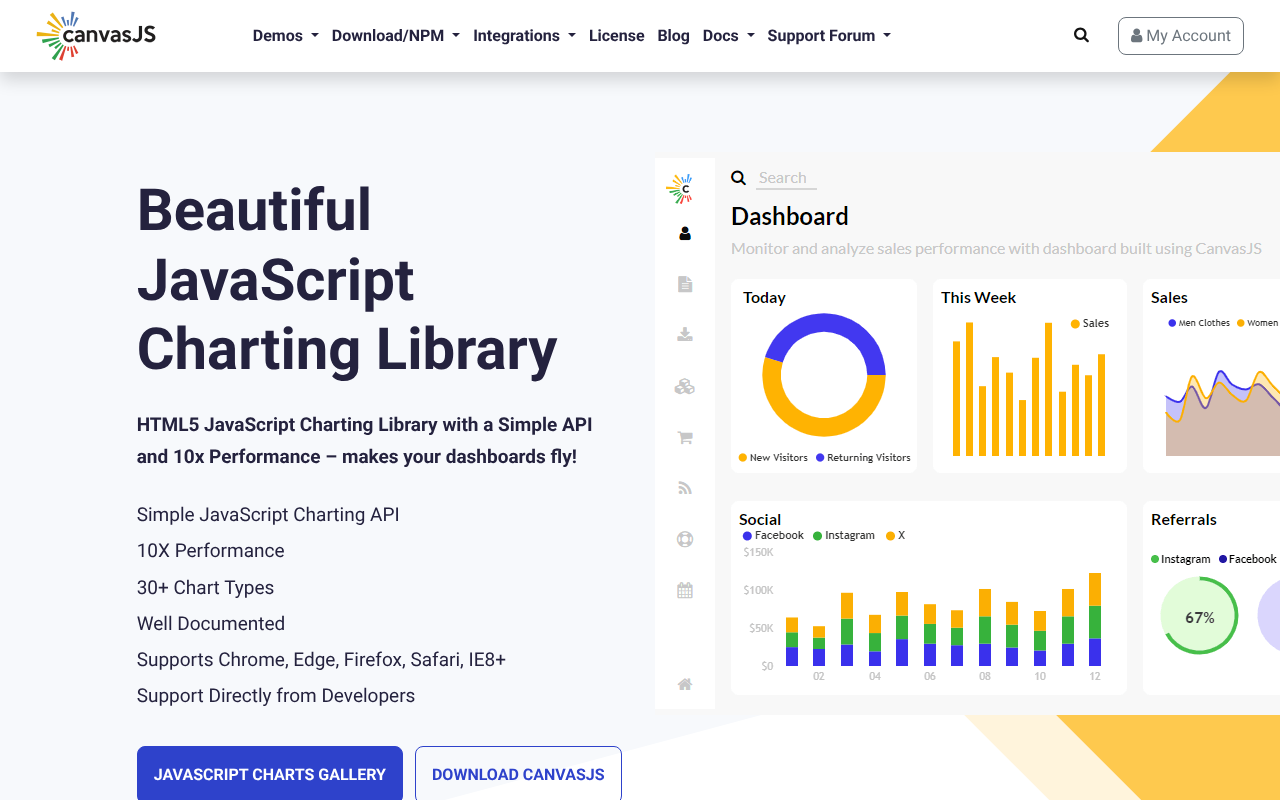
Task: Toggle Instagram series in Social chart legend
Action: click(844, 536)
